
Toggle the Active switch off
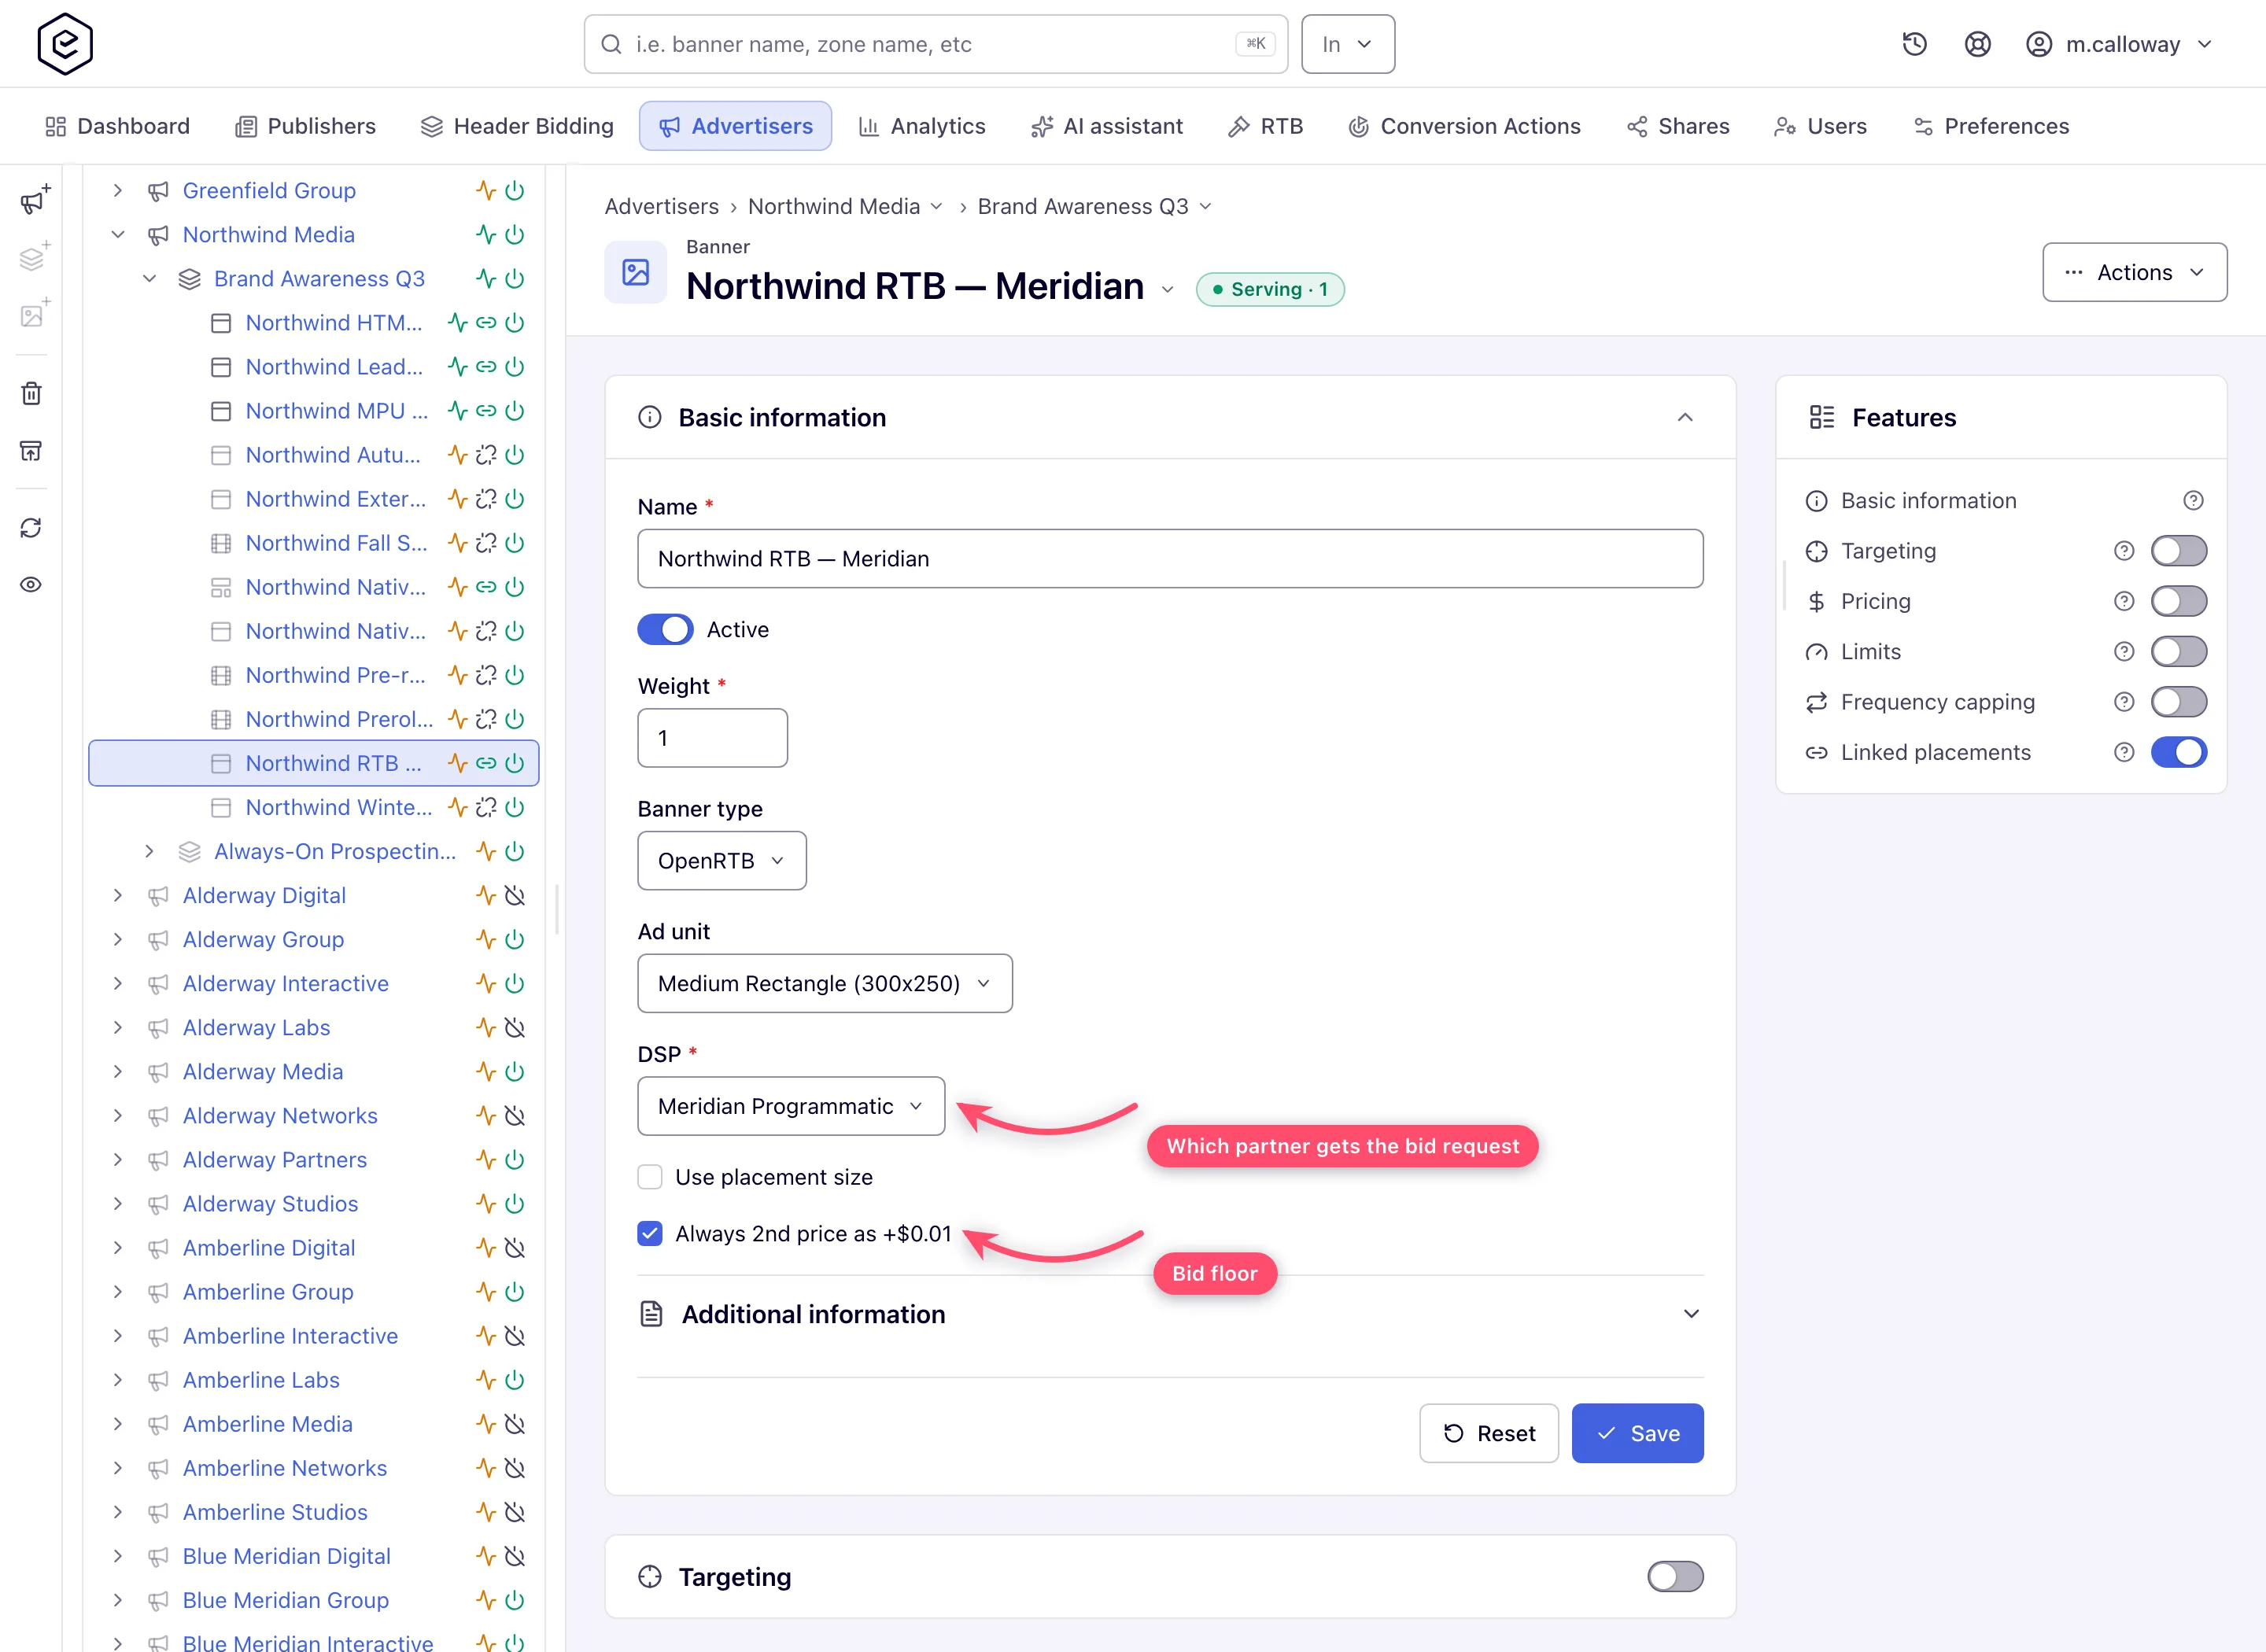(x=665, y=629)
